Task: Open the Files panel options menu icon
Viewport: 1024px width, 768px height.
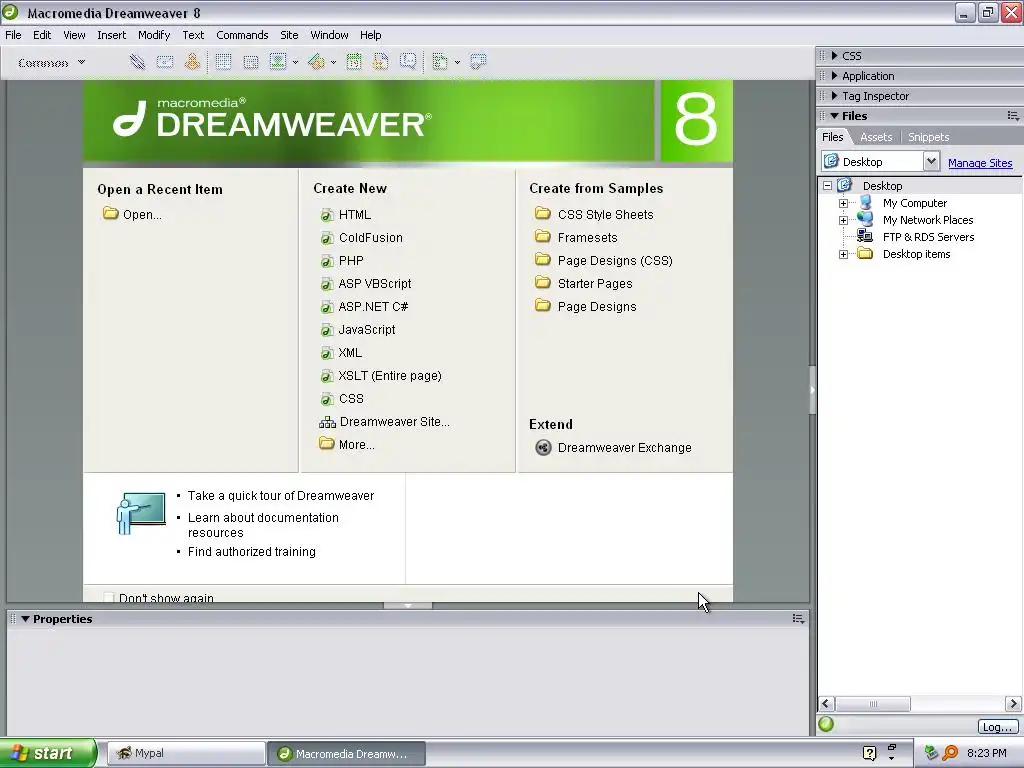Action: click(1013, 116)
